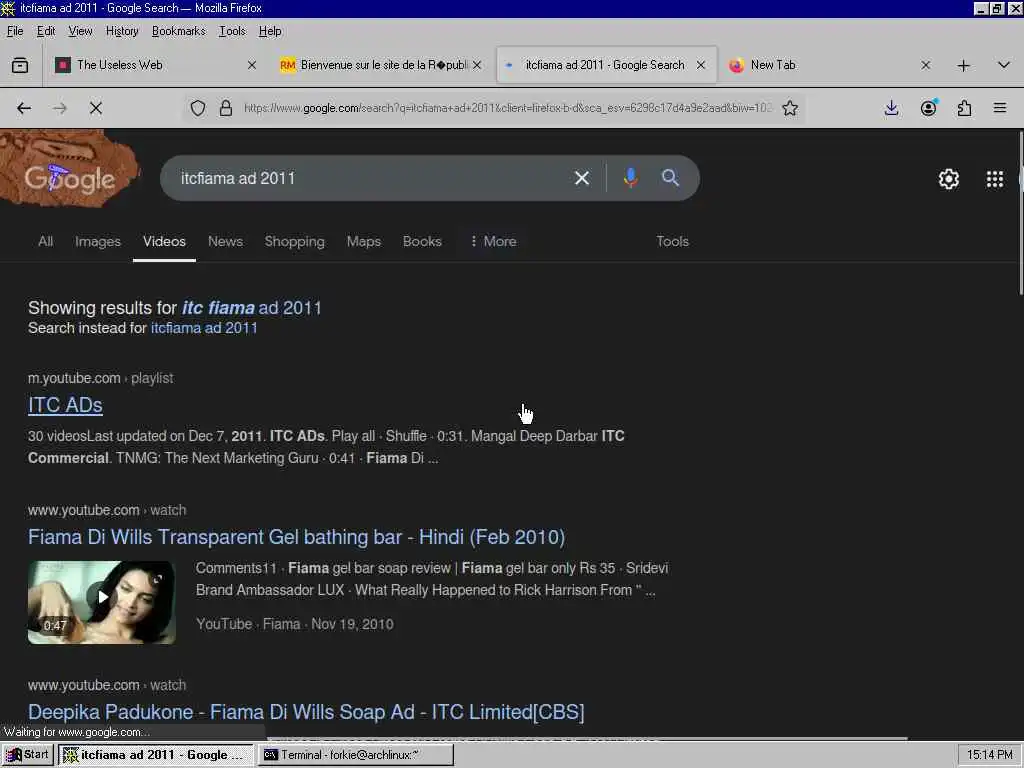Image resolution: width=1024 pixels, height=768 pixels.
Task: Open the Firefox account icon
Action: 929,108
